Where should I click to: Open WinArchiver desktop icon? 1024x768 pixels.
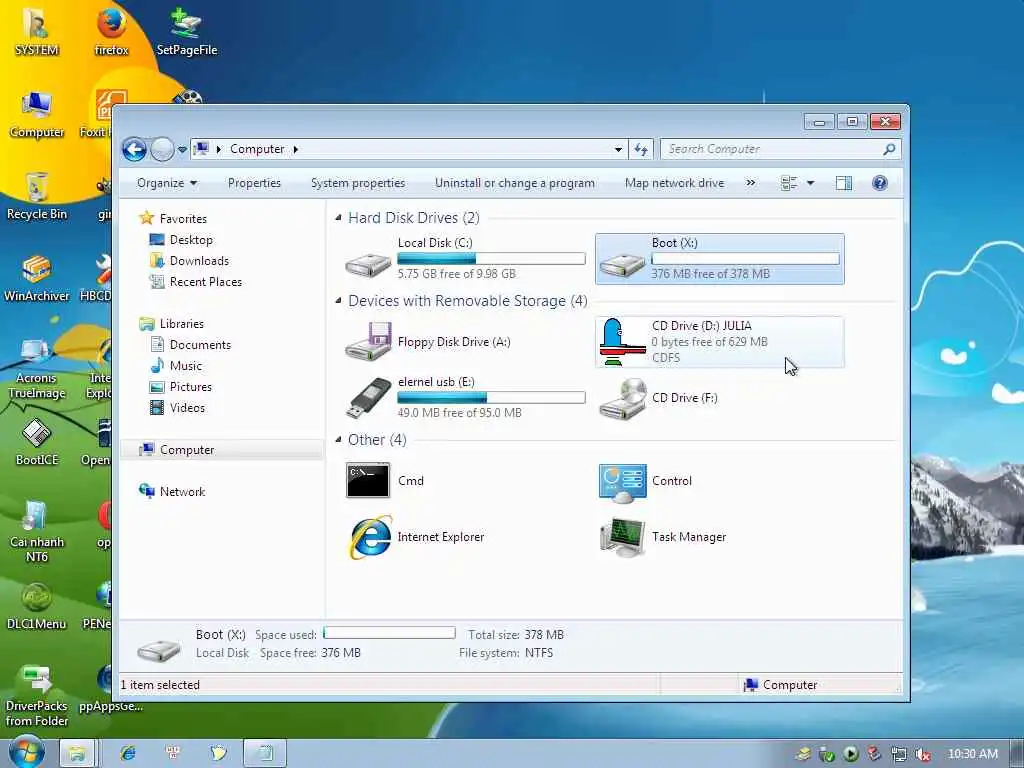pyautogui.click(x=37, y=278)
